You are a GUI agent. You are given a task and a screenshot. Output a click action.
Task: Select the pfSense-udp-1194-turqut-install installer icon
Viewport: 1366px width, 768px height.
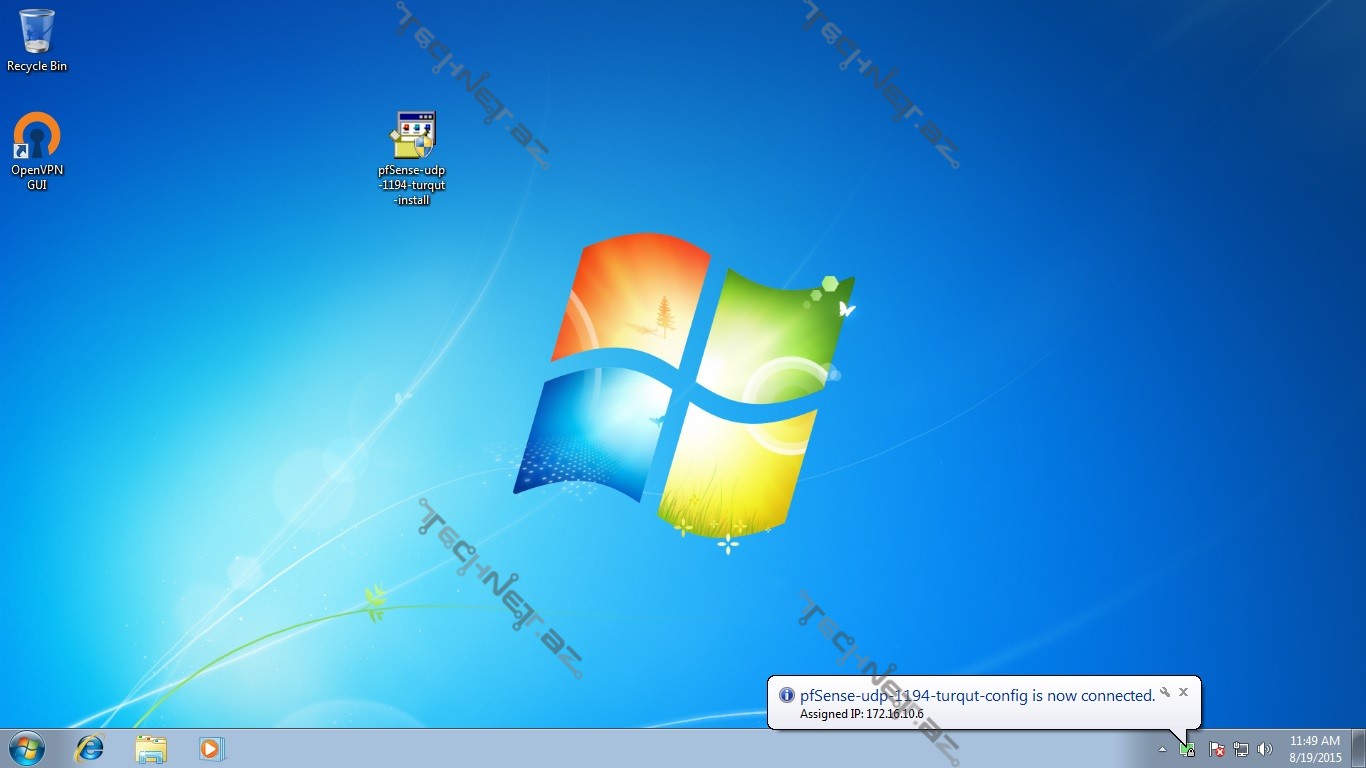(412, 157)
